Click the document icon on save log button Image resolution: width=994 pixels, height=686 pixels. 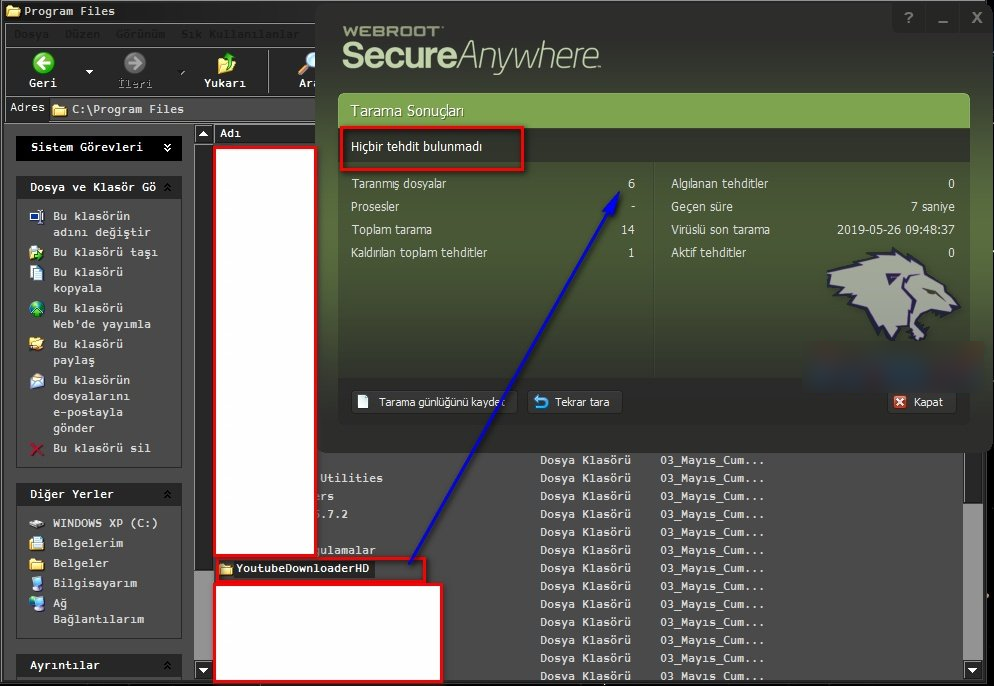coord(363,402)
